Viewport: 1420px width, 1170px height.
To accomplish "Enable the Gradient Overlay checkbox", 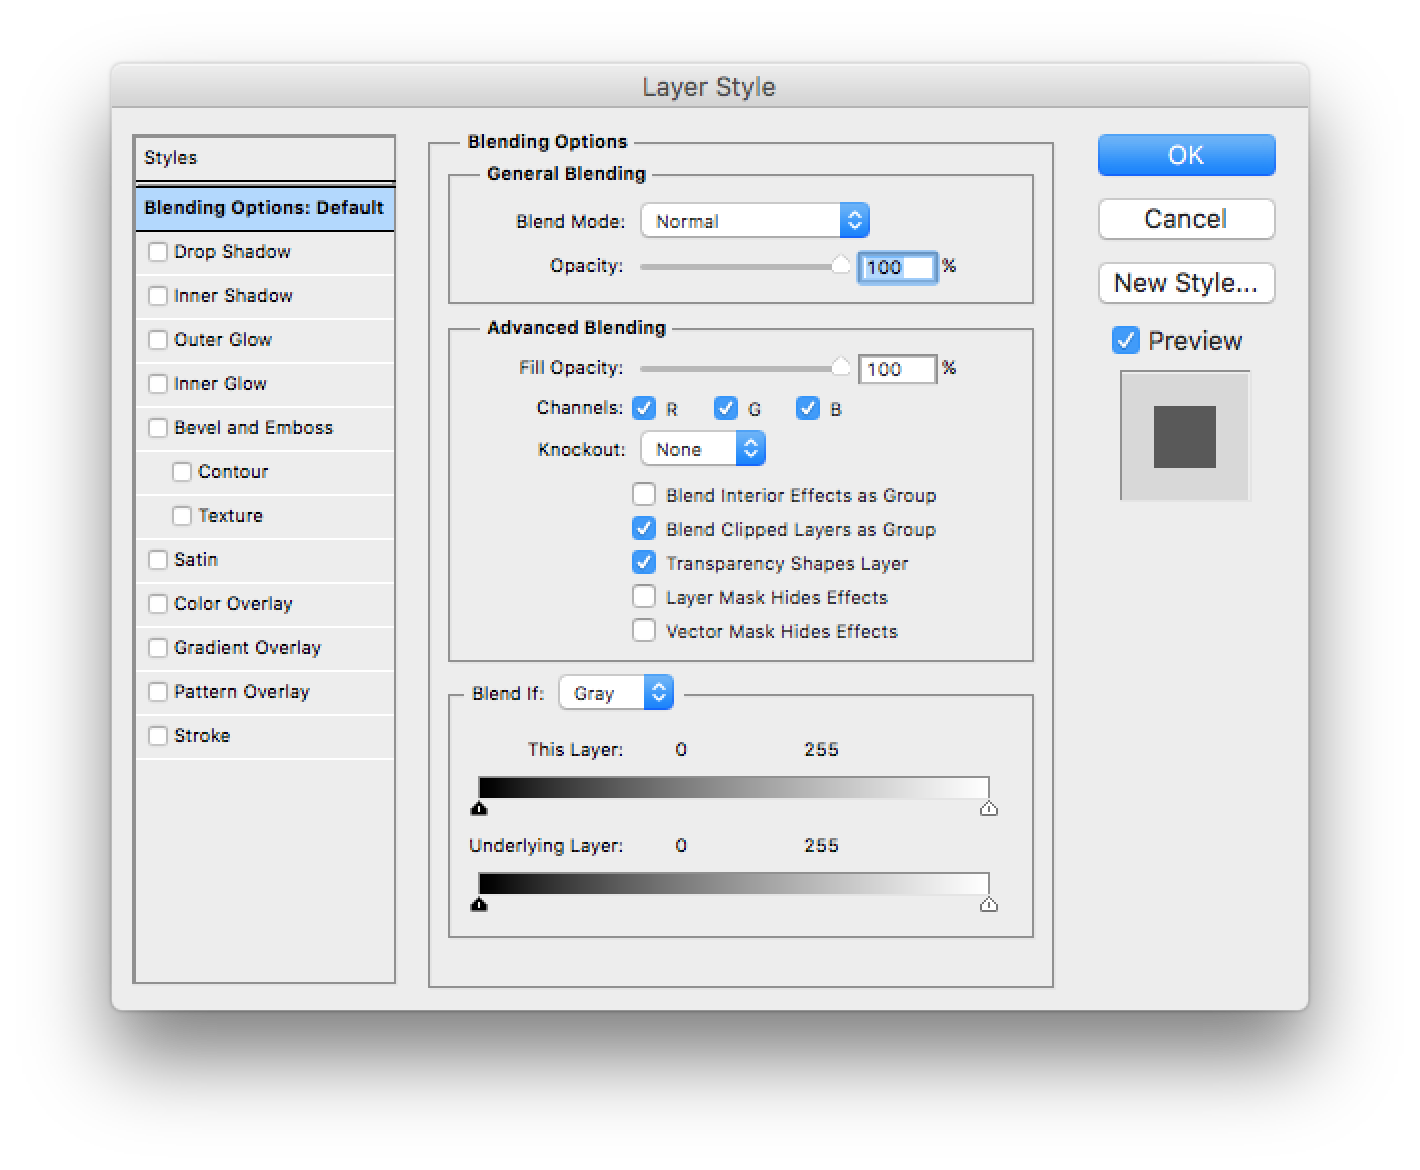I will (158, 648).
